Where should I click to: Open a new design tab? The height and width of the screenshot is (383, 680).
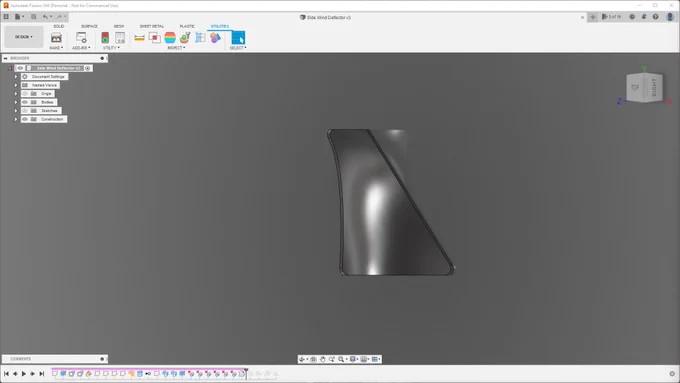coord(593,17)
